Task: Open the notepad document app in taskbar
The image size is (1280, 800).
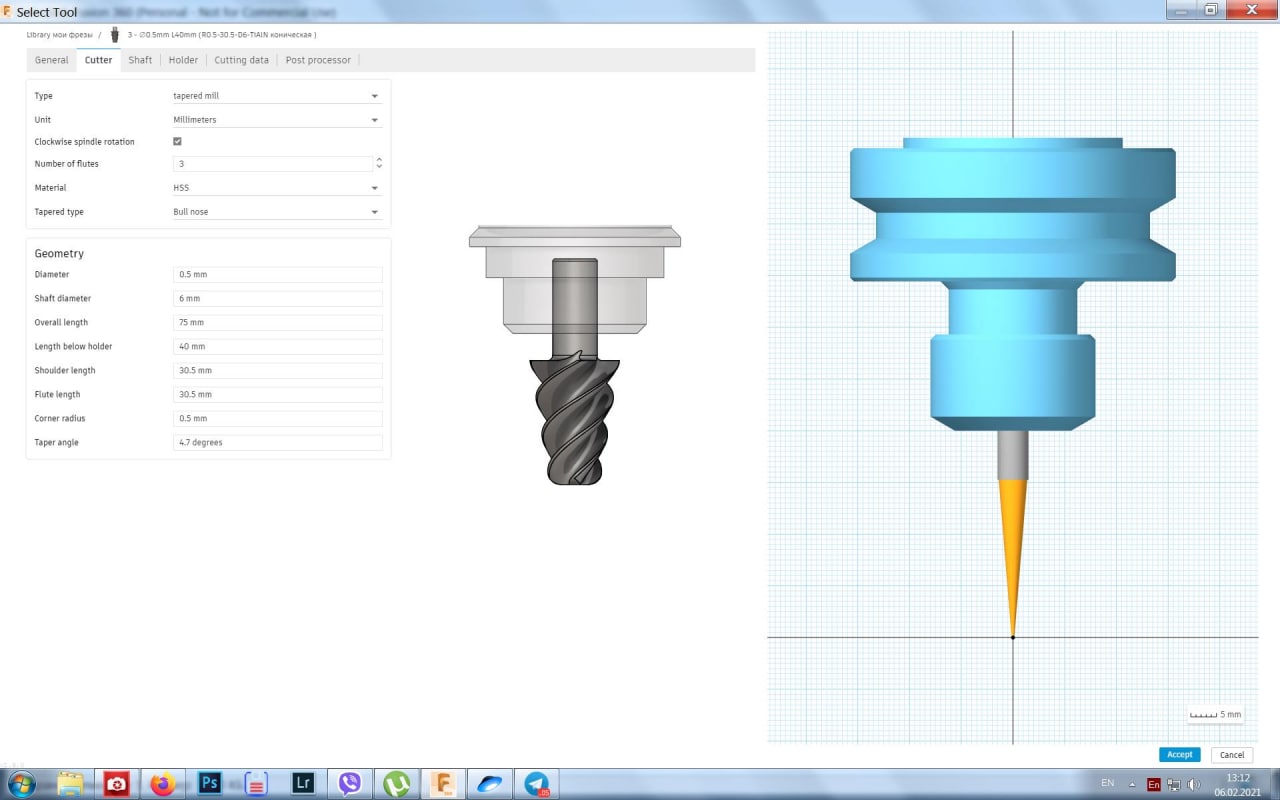Action: click(256, 783)
